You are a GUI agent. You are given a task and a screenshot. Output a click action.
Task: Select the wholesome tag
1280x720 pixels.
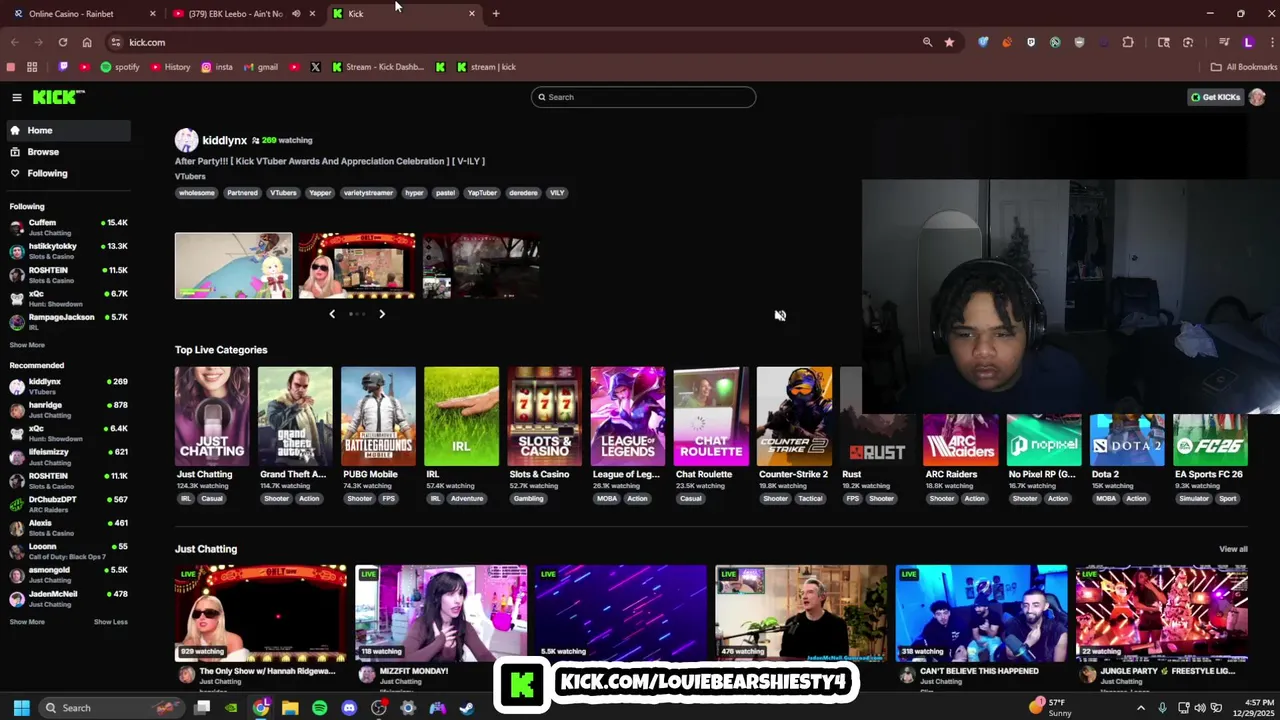[x=196, y=193]
